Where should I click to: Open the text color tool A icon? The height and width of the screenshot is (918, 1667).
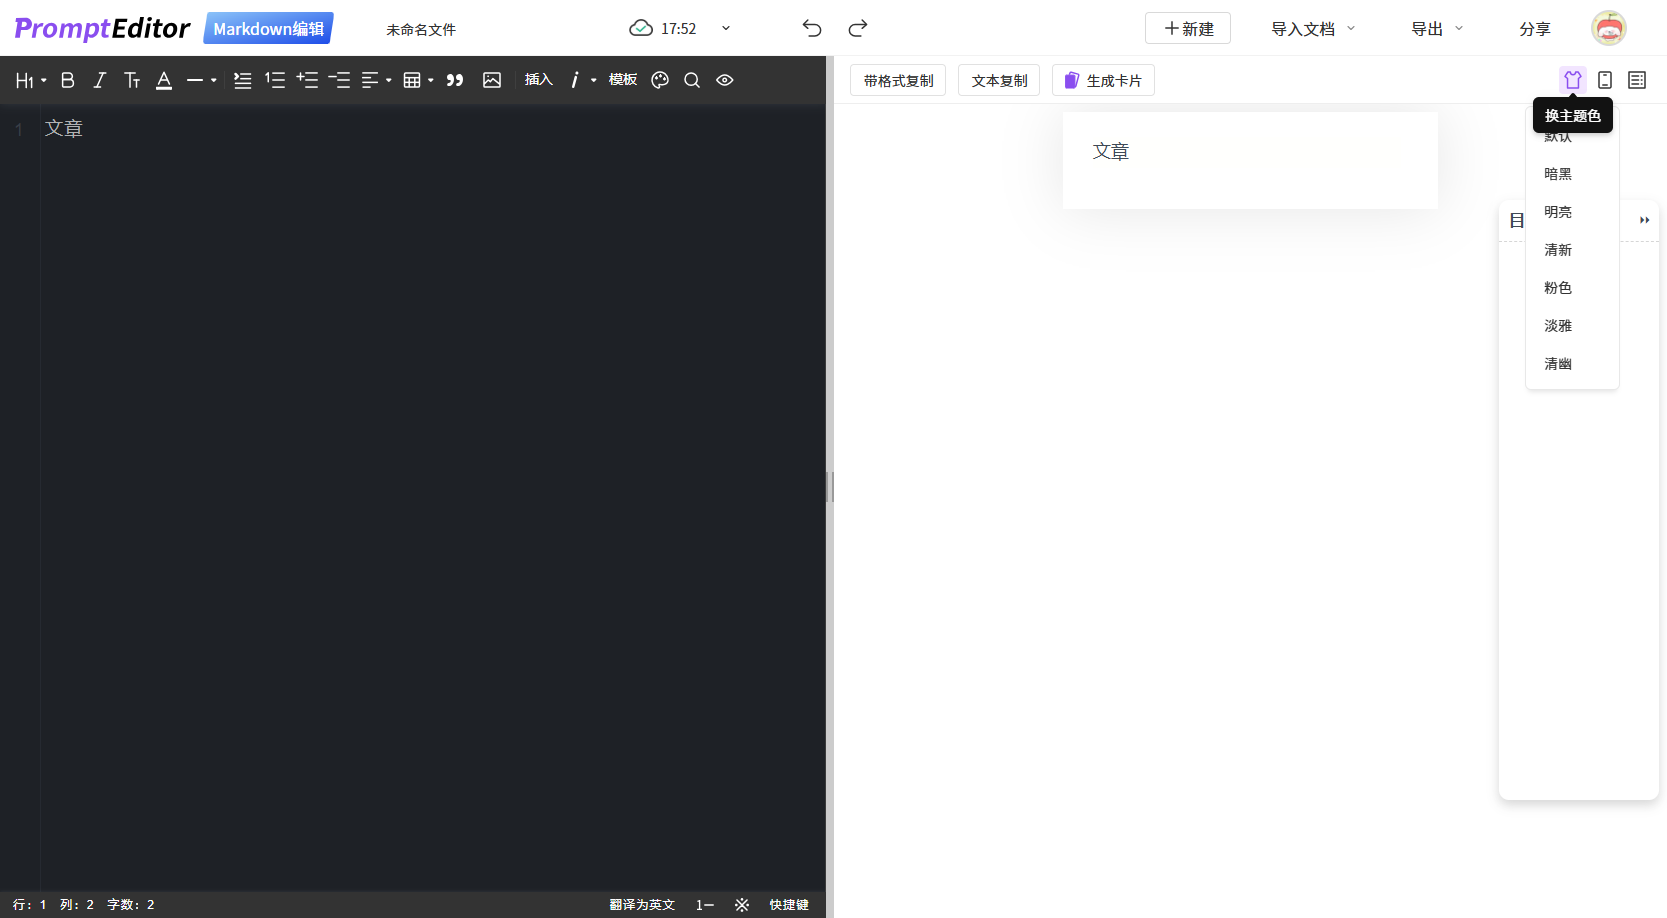(x=164, y=80)
